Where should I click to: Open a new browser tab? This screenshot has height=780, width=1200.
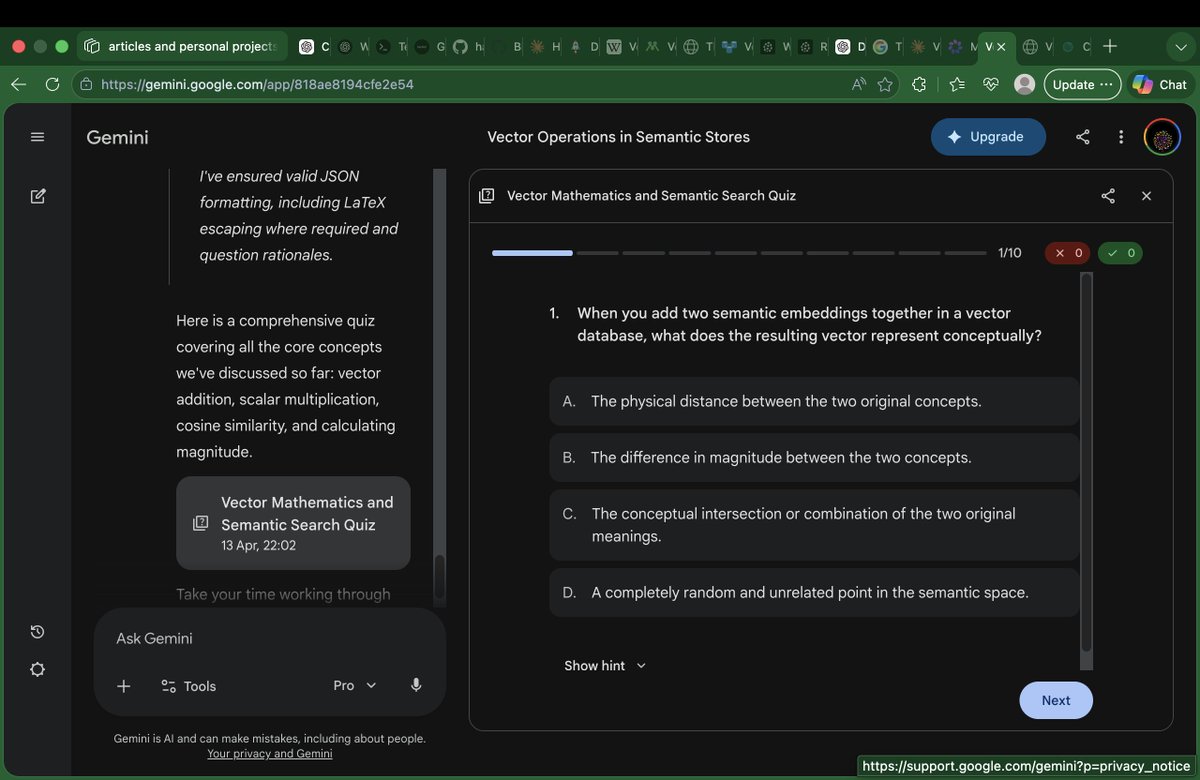(1109, 46)
